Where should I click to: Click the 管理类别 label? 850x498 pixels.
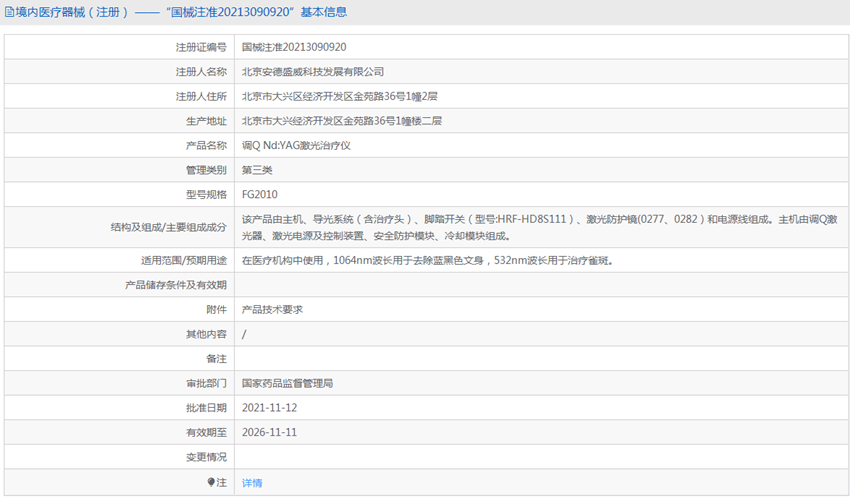click(206, 170)
